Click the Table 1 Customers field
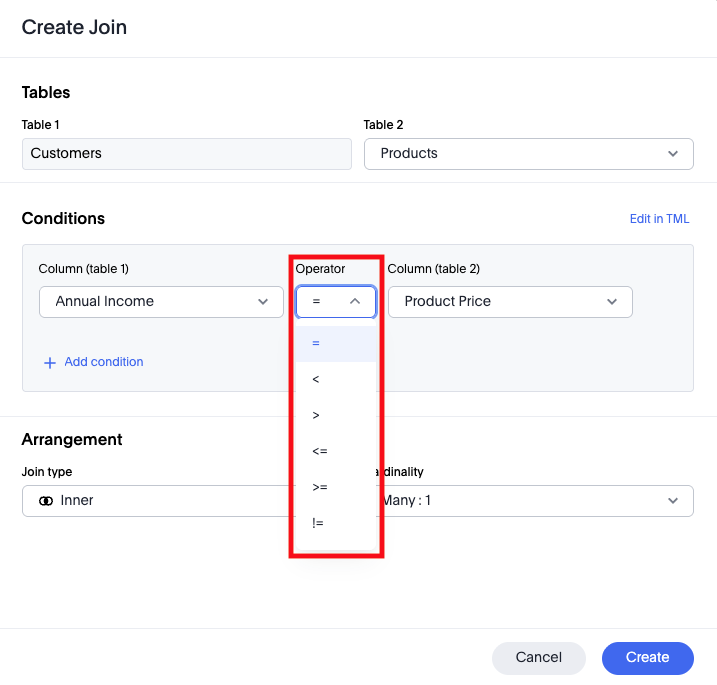 (187, 154)
